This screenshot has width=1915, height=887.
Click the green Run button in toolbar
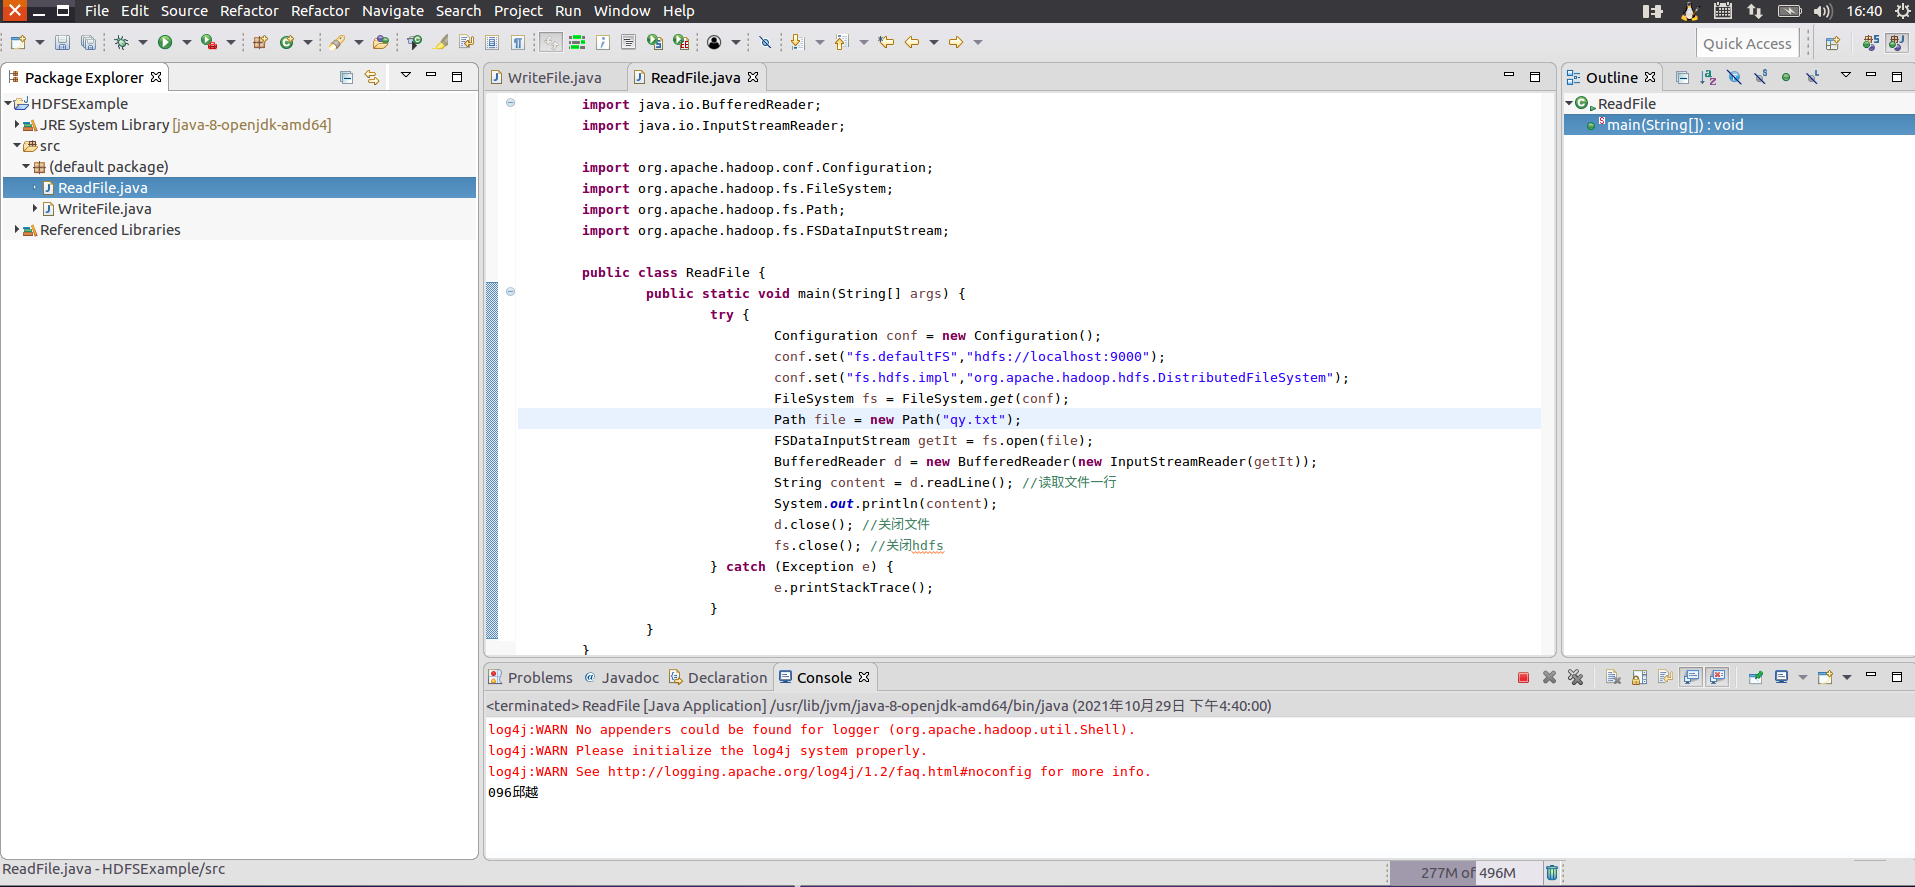pyautogui.click(x=165, y=42)
